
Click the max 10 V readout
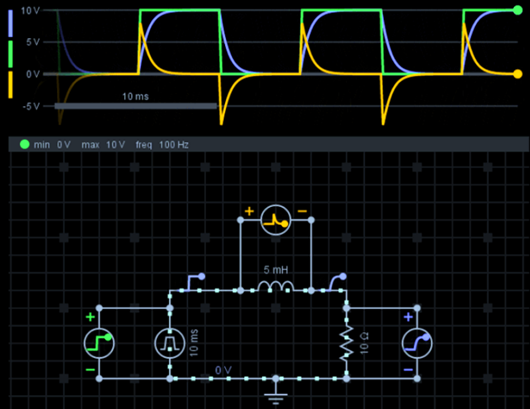click(x=103, y=145)
